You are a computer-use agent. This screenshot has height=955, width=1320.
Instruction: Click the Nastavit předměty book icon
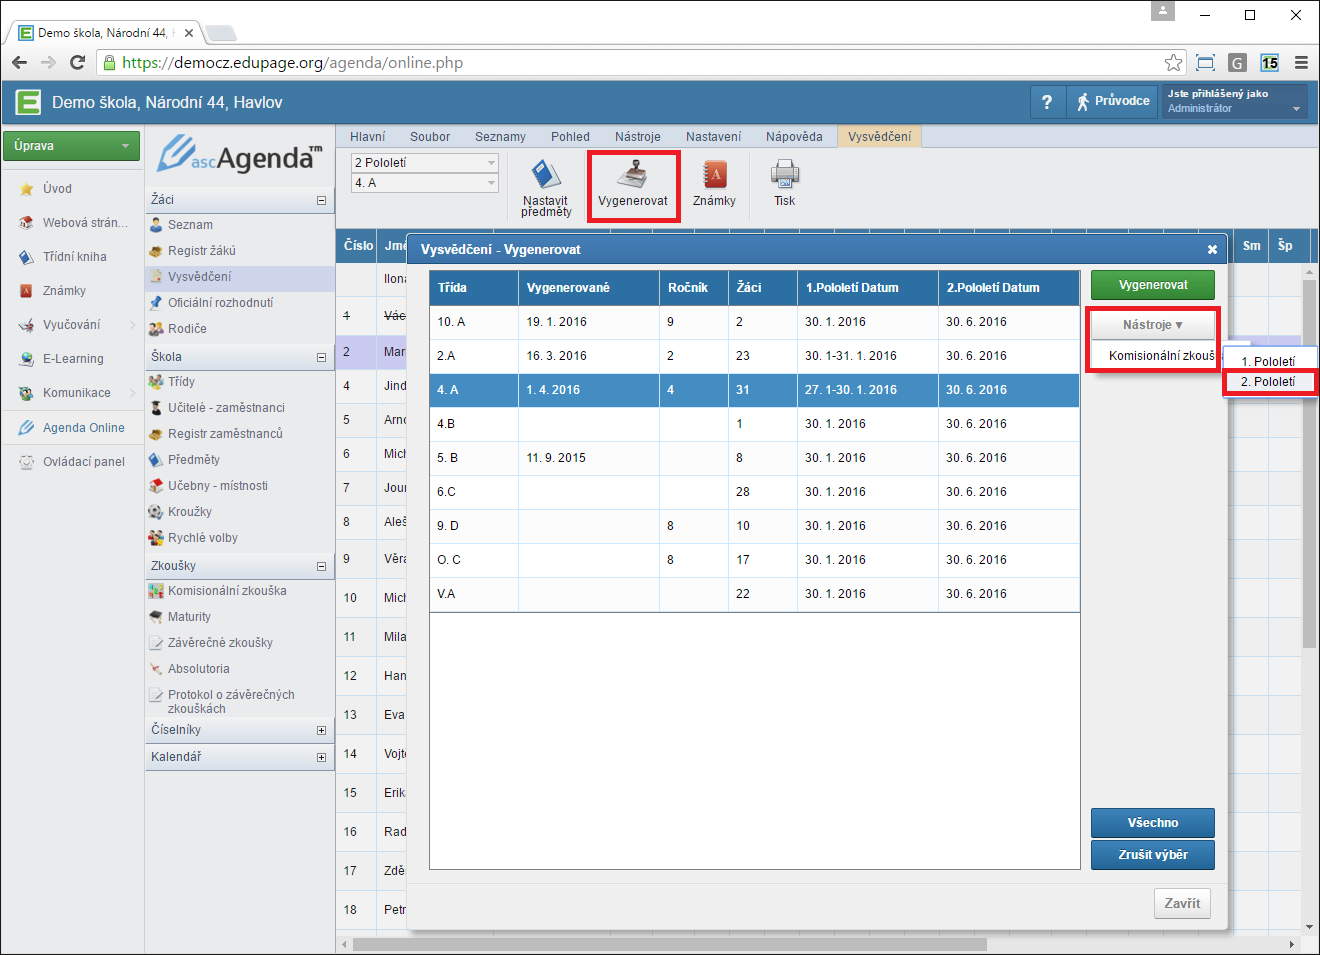pos(545,175)
